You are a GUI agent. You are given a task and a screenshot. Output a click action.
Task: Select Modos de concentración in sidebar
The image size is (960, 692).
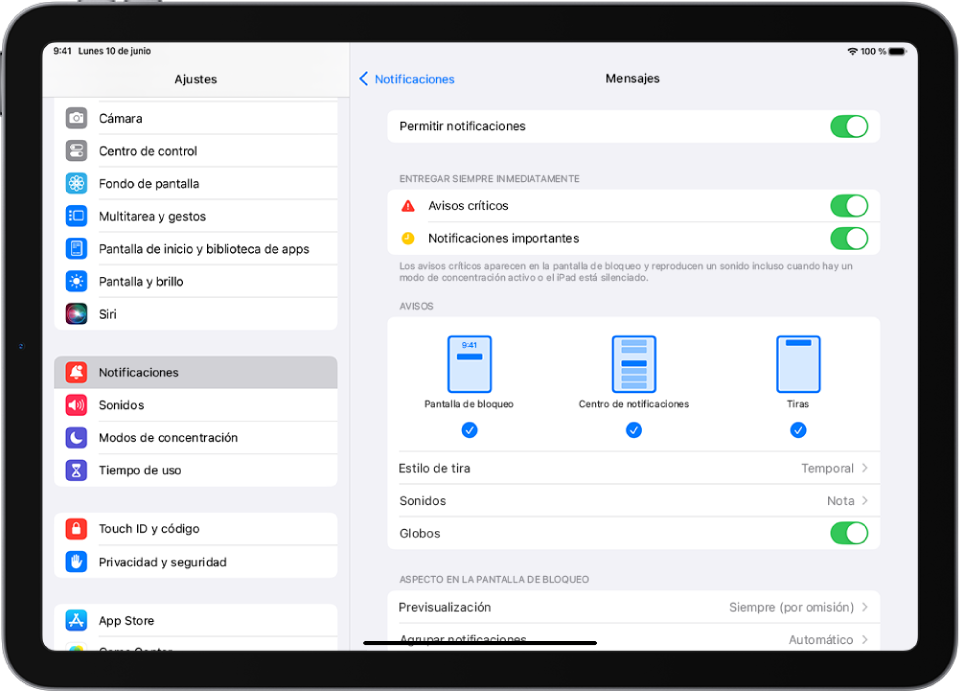click(196, 437)
